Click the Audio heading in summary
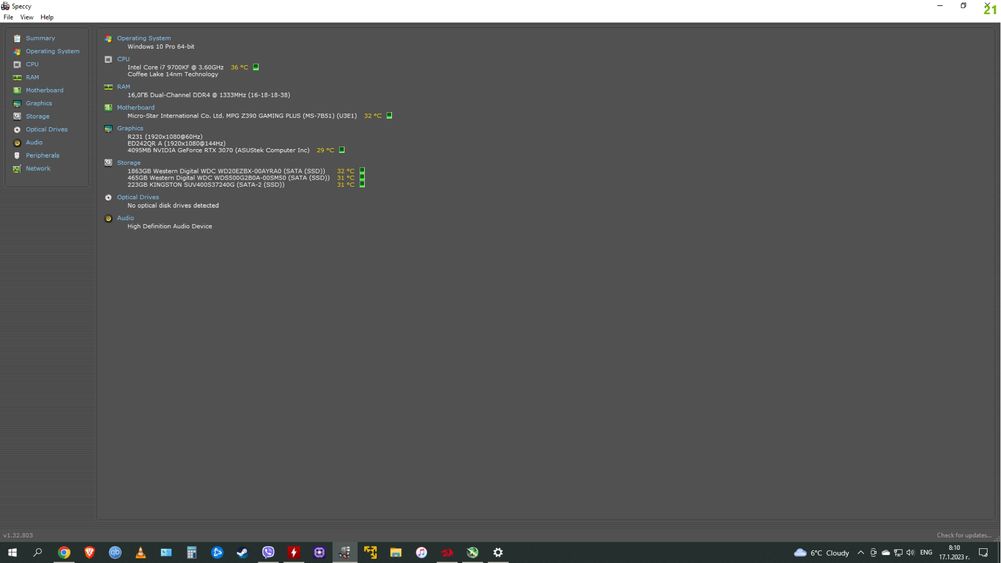This screenshot has height=563, width=1001. 125,218
